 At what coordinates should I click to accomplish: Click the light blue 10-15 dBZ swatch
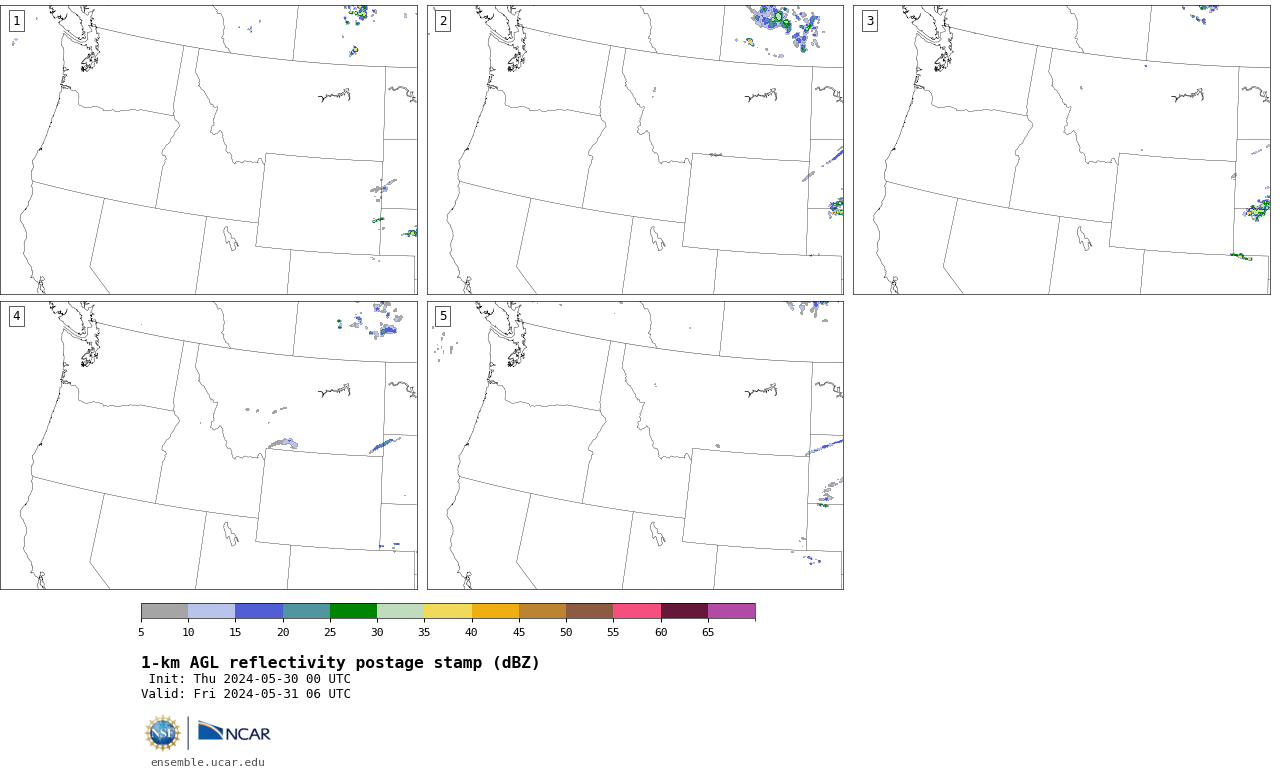point(211,611)
